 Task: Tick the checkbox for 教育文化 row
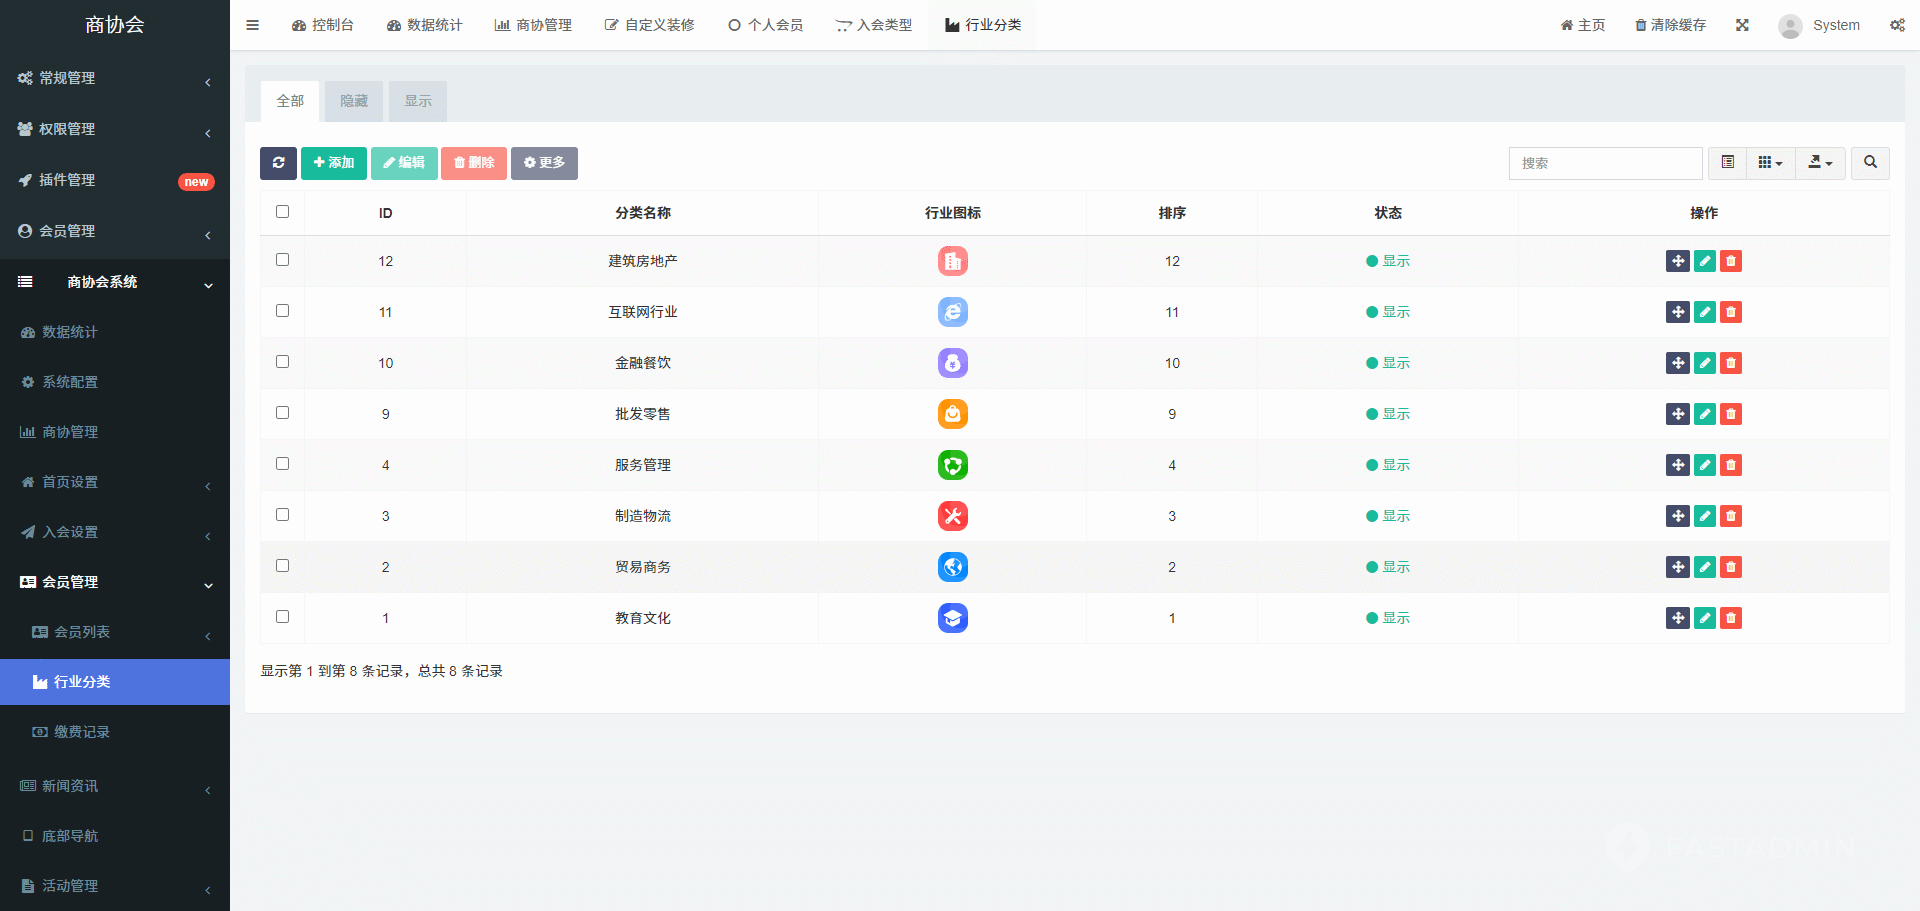pyautogui.click(x=283, y=617)
